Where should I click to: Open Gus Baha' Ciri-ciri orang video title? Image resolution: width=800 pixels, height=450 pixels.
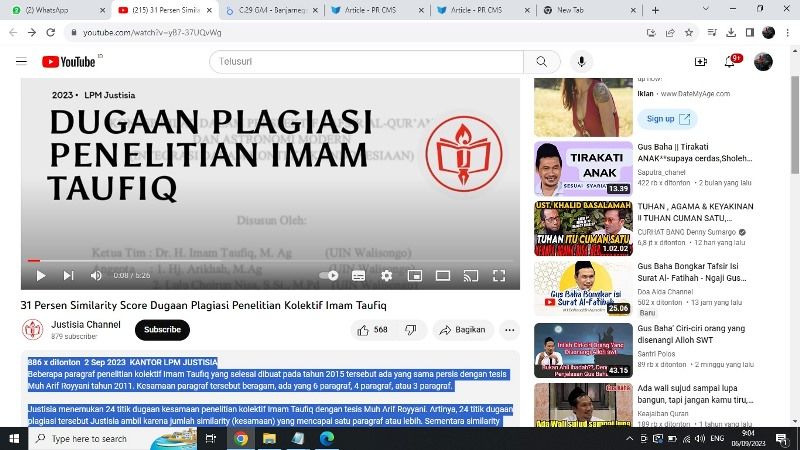[x=691, y=334]
